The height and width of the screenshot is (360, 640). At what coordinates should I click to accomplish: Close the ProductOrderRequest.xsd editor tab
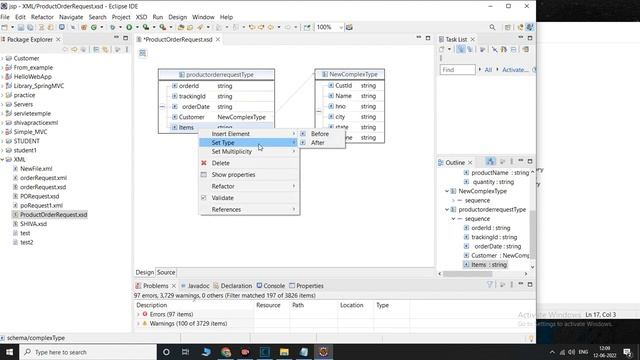point(218,39)
